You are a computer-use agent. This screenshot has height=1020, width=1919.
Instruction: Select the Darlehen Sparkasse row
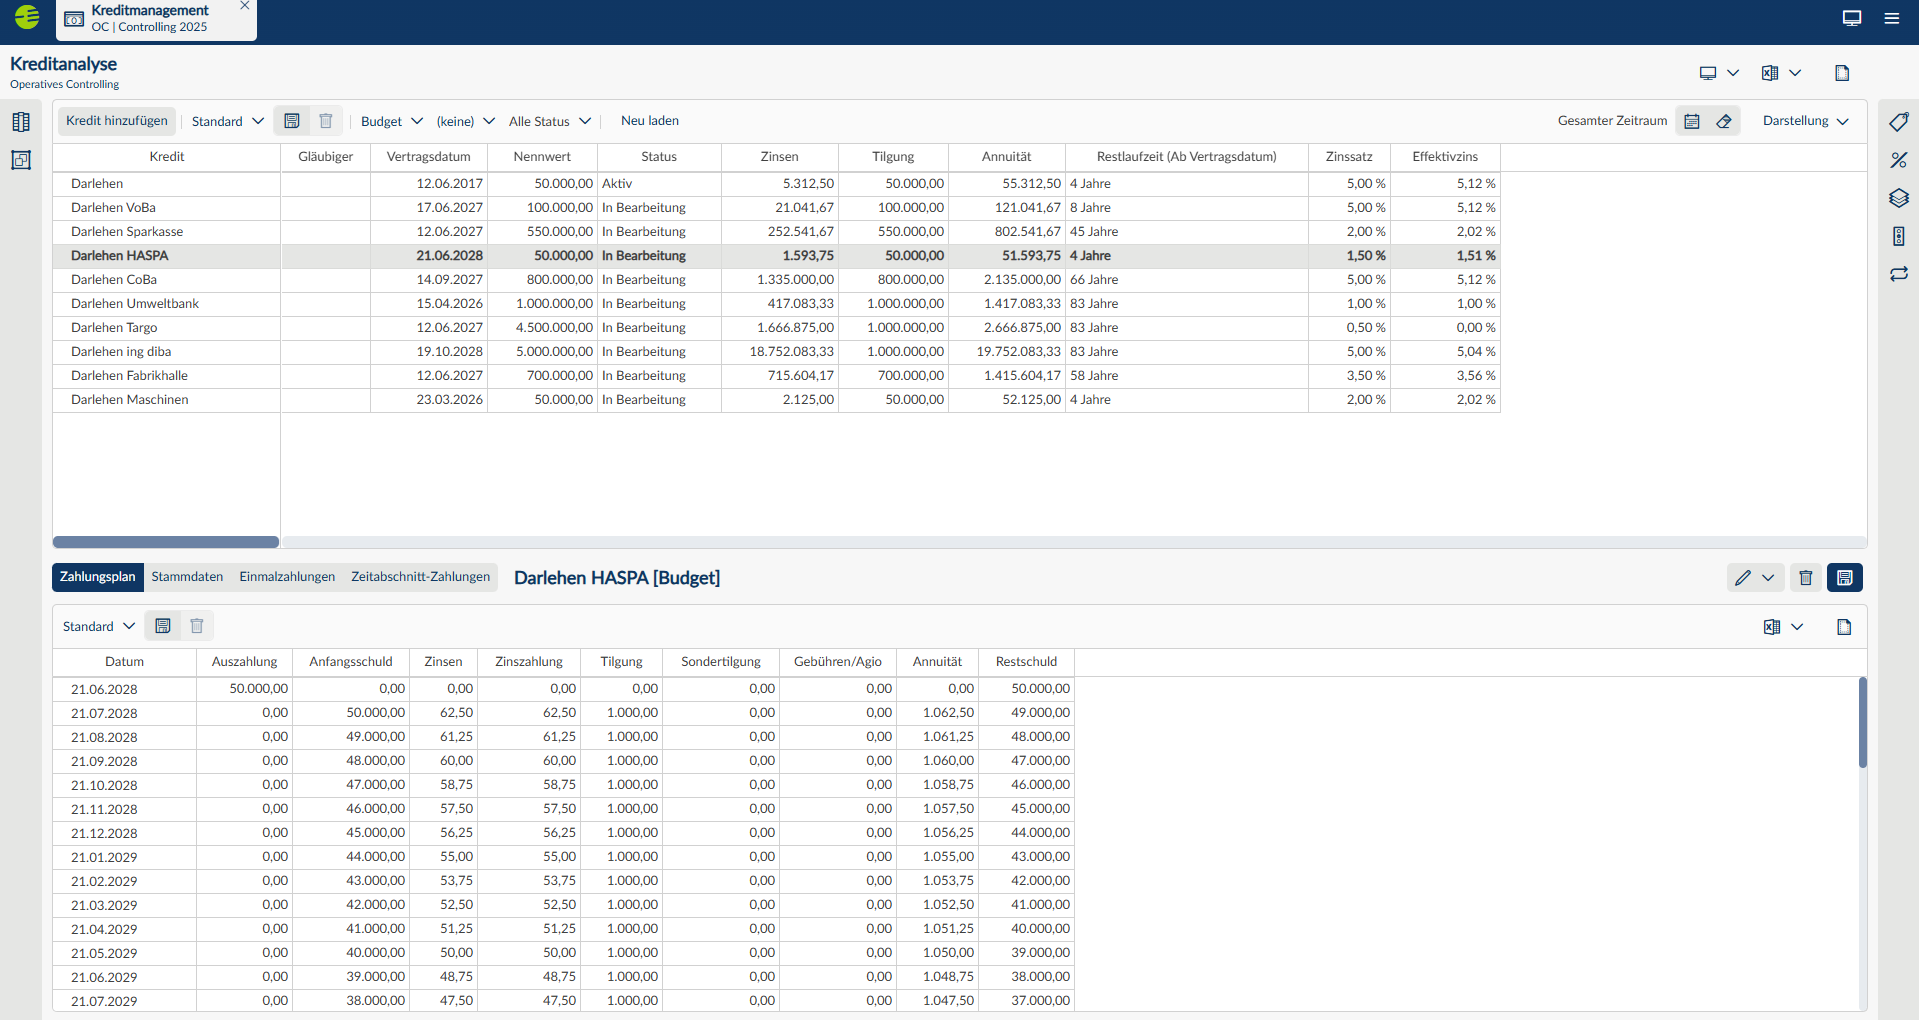[776, 232]
